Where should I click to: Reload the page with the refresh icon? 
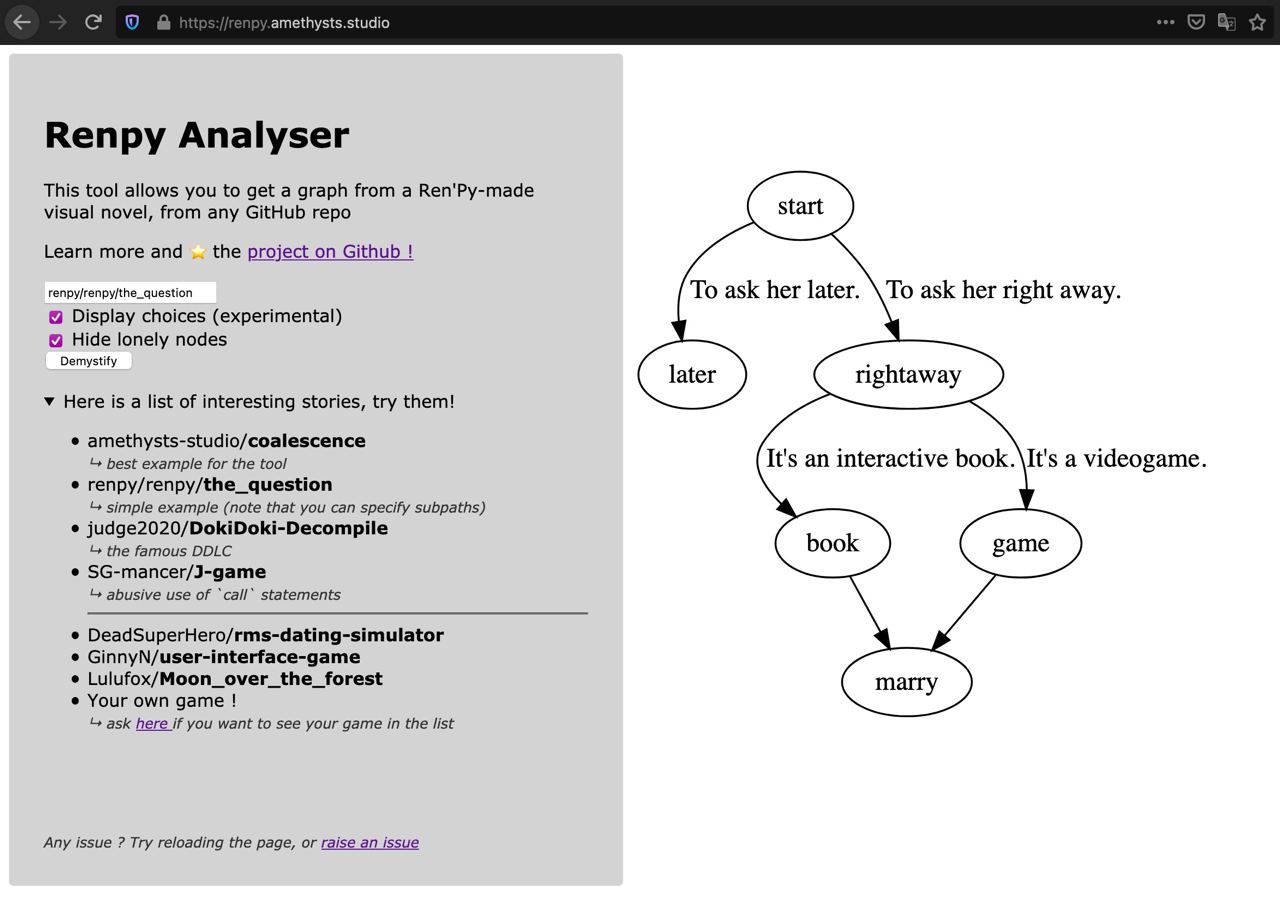coord(93,22)
